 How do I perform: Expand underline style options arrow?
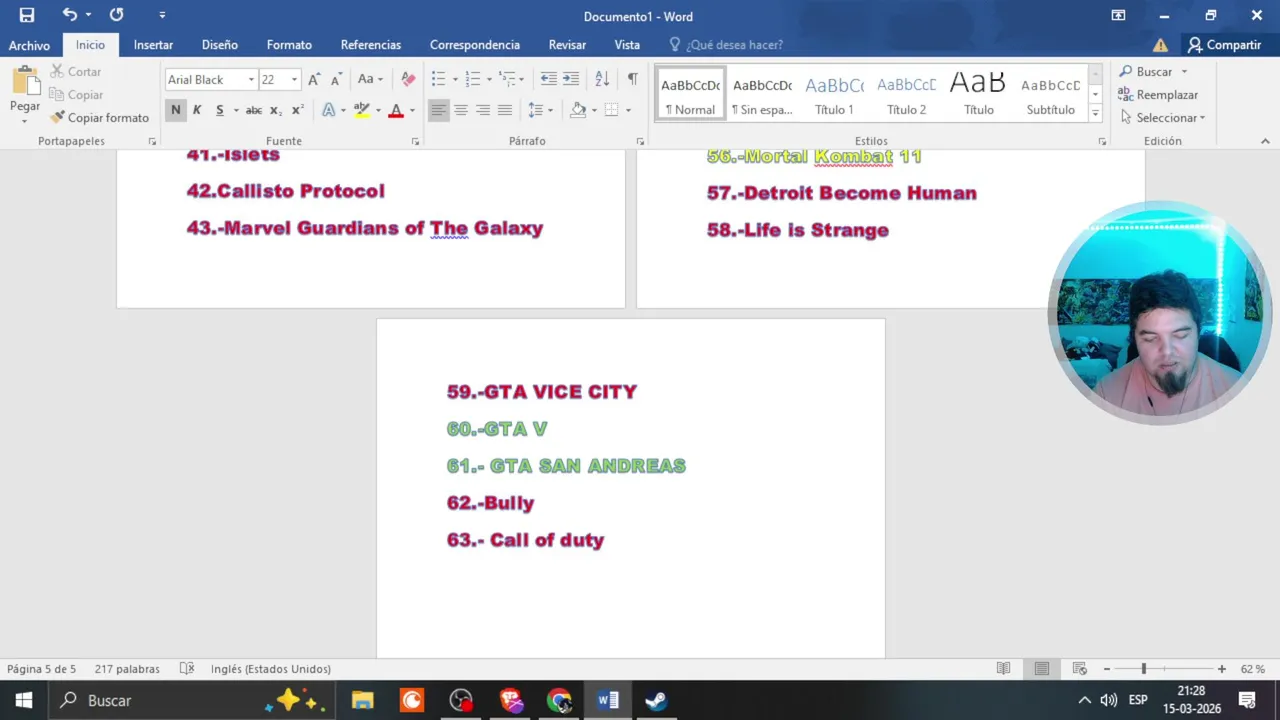pyautogui.click(x=234, y=110)
